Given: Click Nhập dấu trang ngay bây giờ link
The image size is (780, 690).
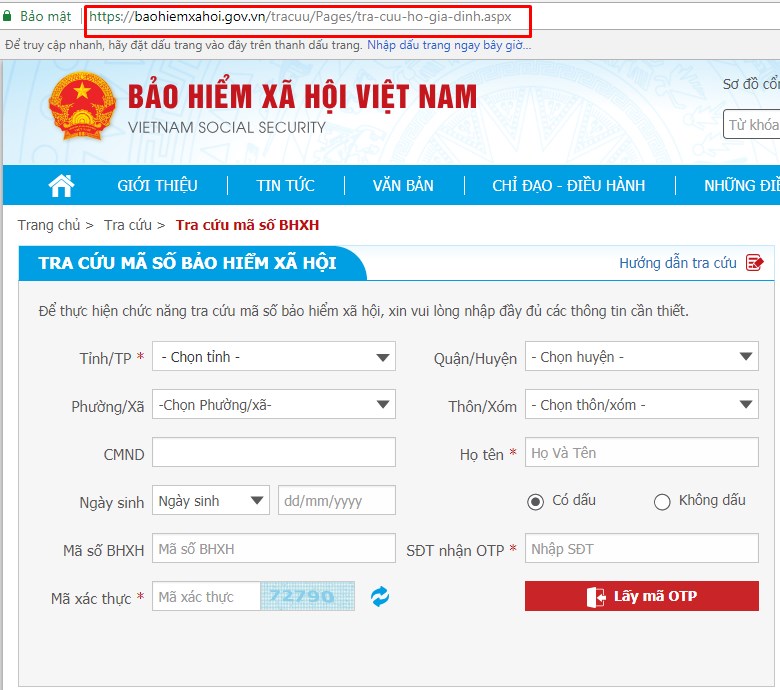Looking at the screenshot, I should coord(449,45).
